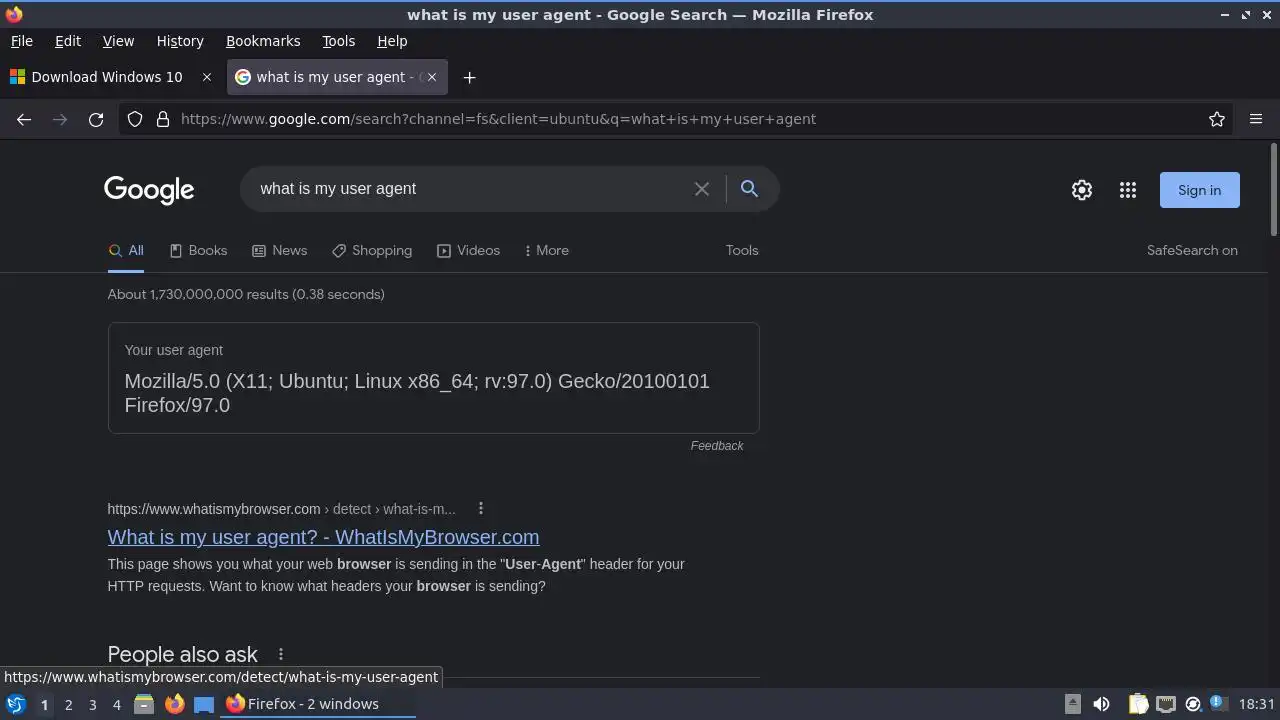Image resolution: width=1280 pixels, height=720 pixels.
Task: Show desktop using taskbar icon
Action: point(204,704)
